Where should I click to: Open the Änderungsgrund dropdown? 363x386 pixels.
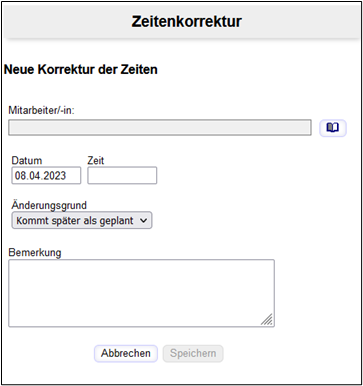(x=82, y=220)
